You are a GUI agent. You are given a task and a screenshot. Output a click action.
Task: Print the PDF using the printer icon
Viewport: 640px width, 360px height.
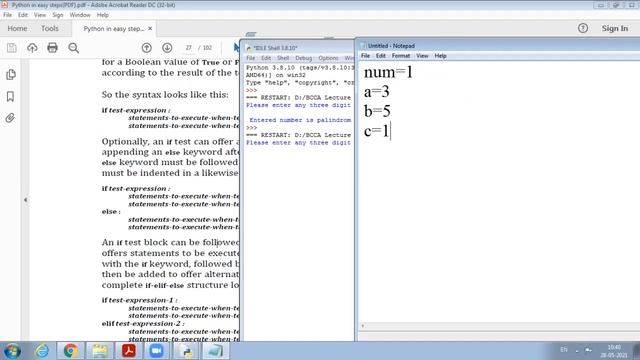coord(52,48)
